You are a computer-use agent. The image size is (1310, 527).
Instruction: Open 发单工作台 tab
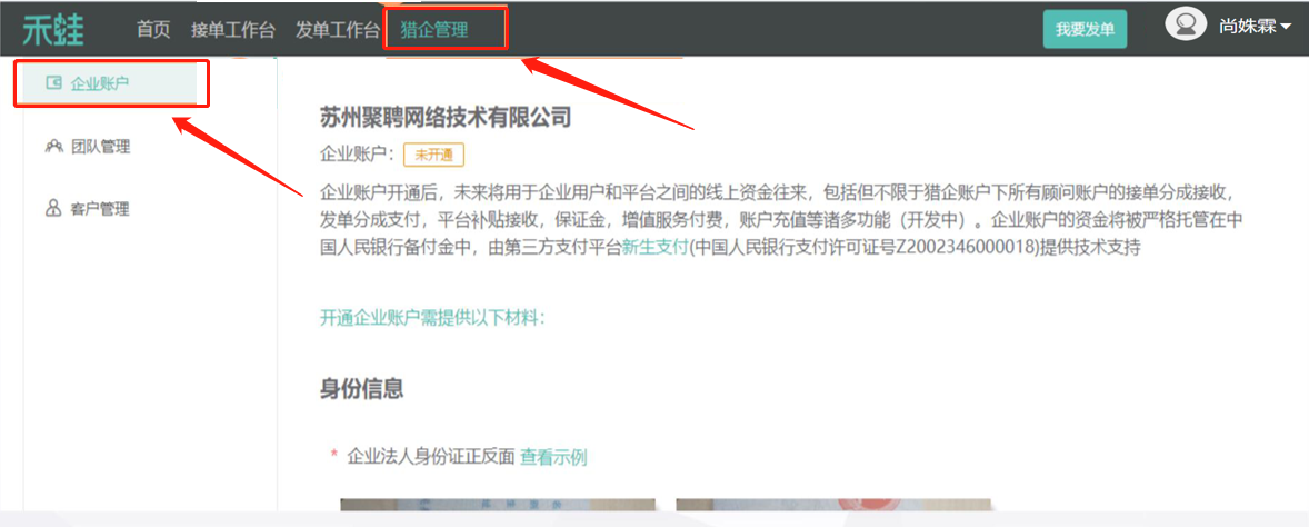[x=338, y=30]
